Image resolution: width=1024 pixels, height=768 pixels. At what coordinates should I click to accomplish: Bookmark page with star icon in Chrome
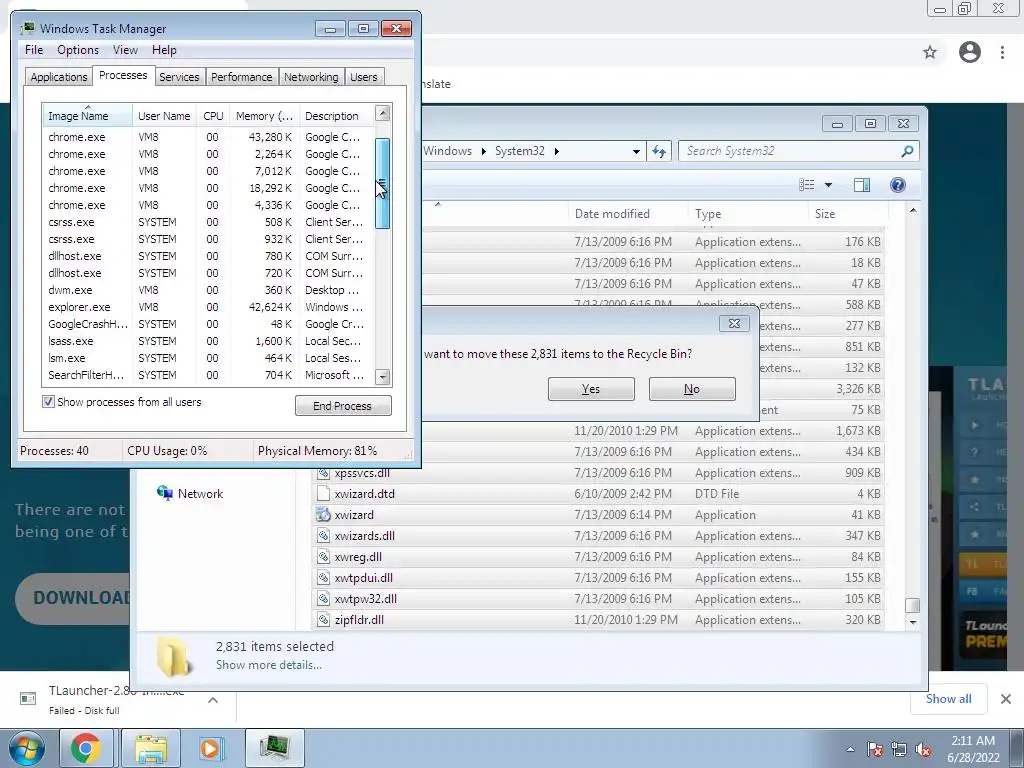(930, 52)
